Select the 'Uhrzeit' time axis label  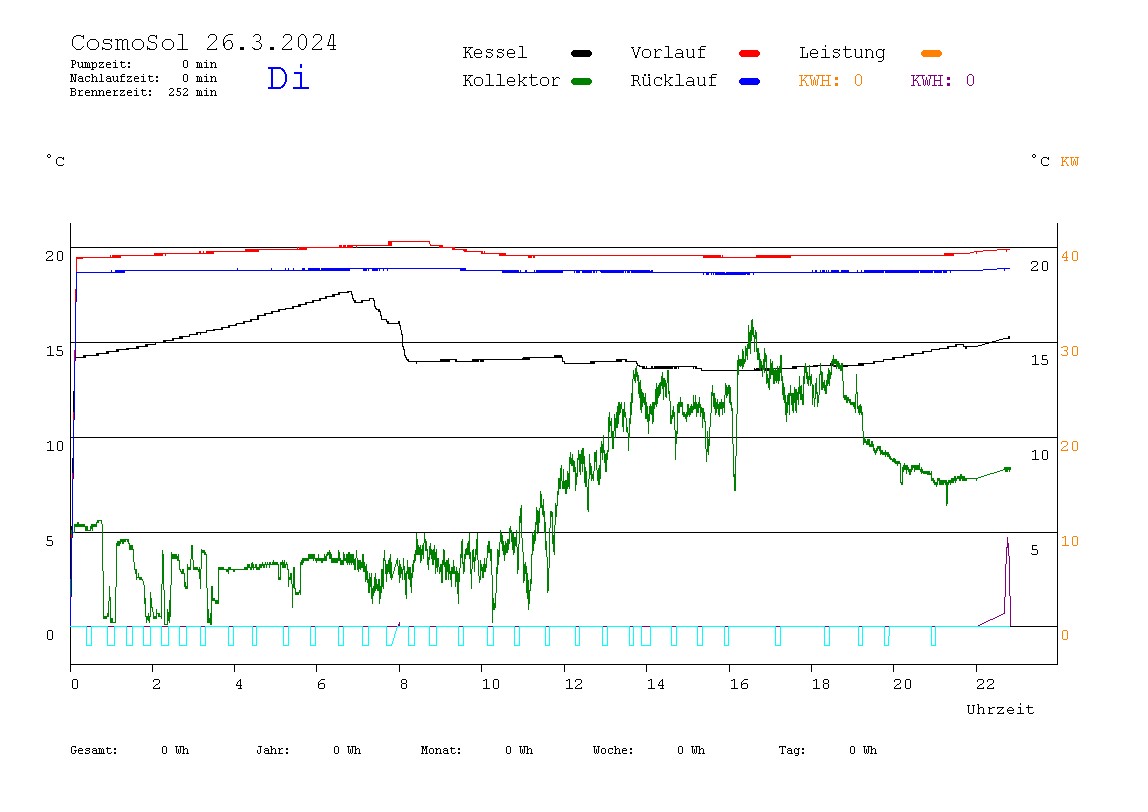pyautogui.click(x=1000, y=709)
